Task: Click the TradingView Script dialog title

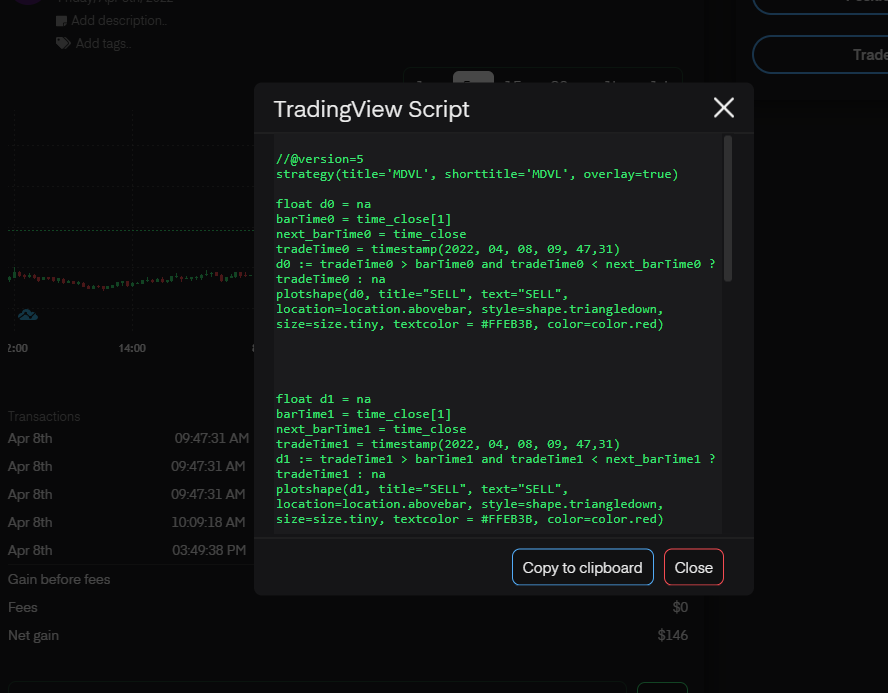Action: (372, 109)
